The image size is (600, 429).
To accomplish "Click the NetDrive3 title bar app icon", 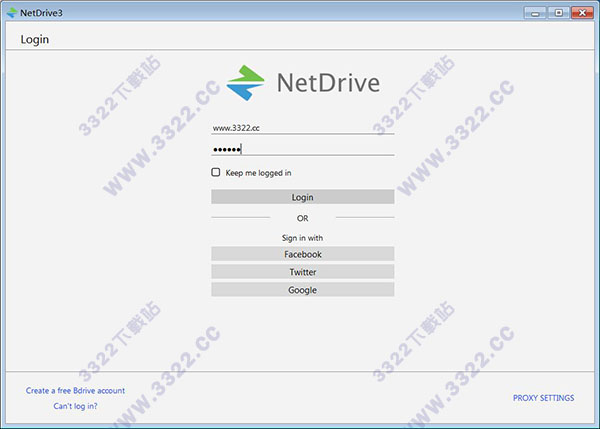I will click(12, 13).
